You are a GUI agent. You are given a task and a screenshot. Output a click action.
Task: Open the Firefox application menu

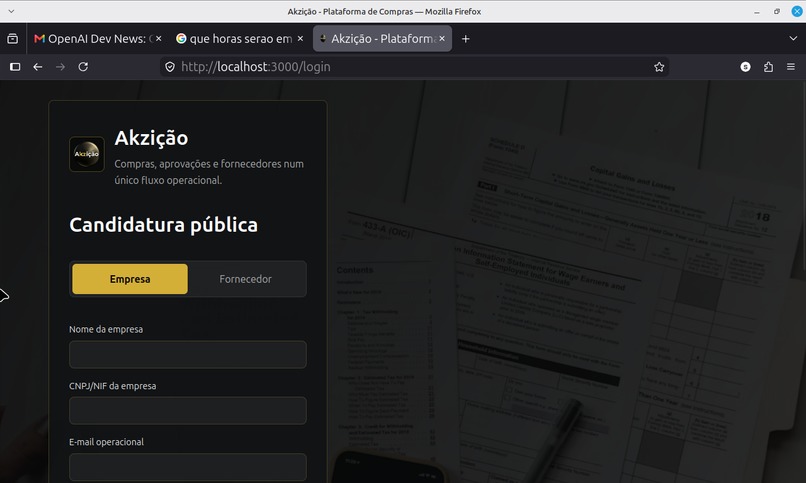pyautogui.click(x=791, y=67)
